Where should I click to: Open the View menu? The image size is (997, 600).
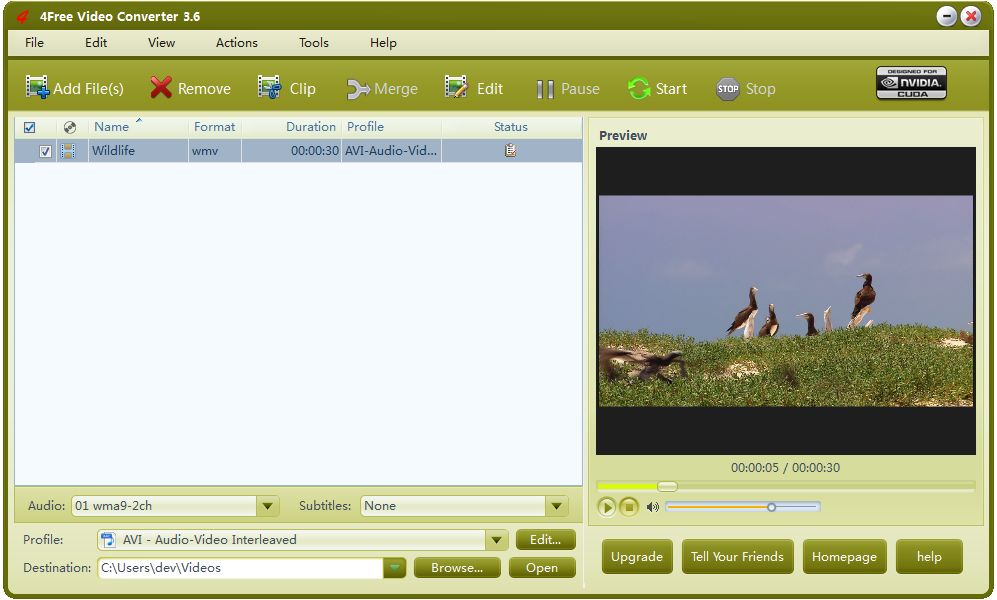point(162,43)
